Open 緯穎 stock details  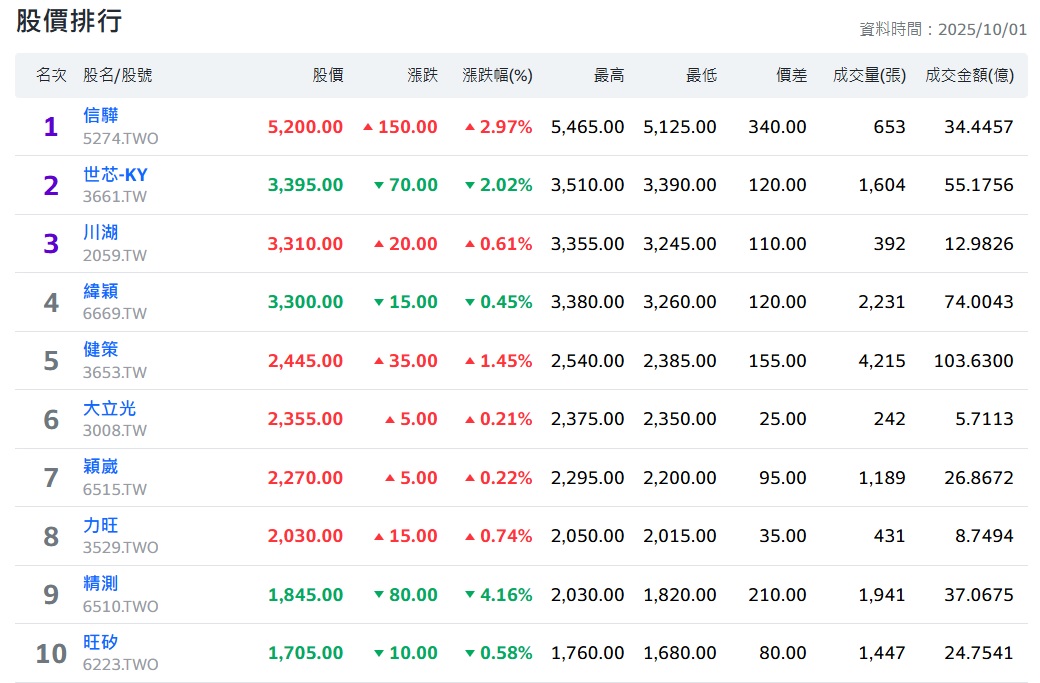(x=101, y=292)
